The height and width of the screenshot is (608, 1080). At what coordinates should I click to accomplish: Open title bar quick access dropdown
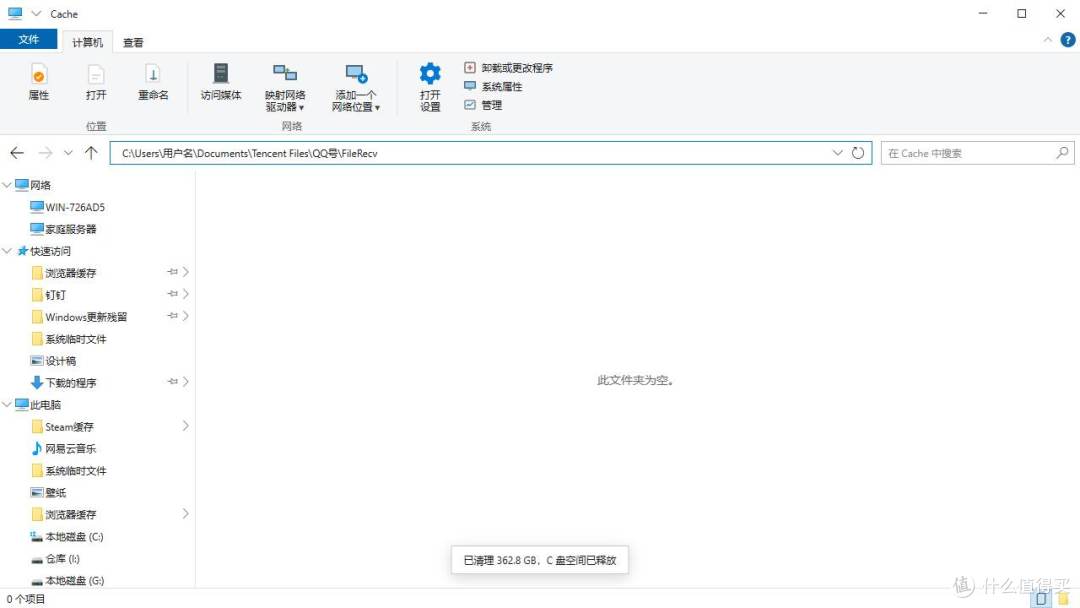pyautogui.click(x=37, y=13)
